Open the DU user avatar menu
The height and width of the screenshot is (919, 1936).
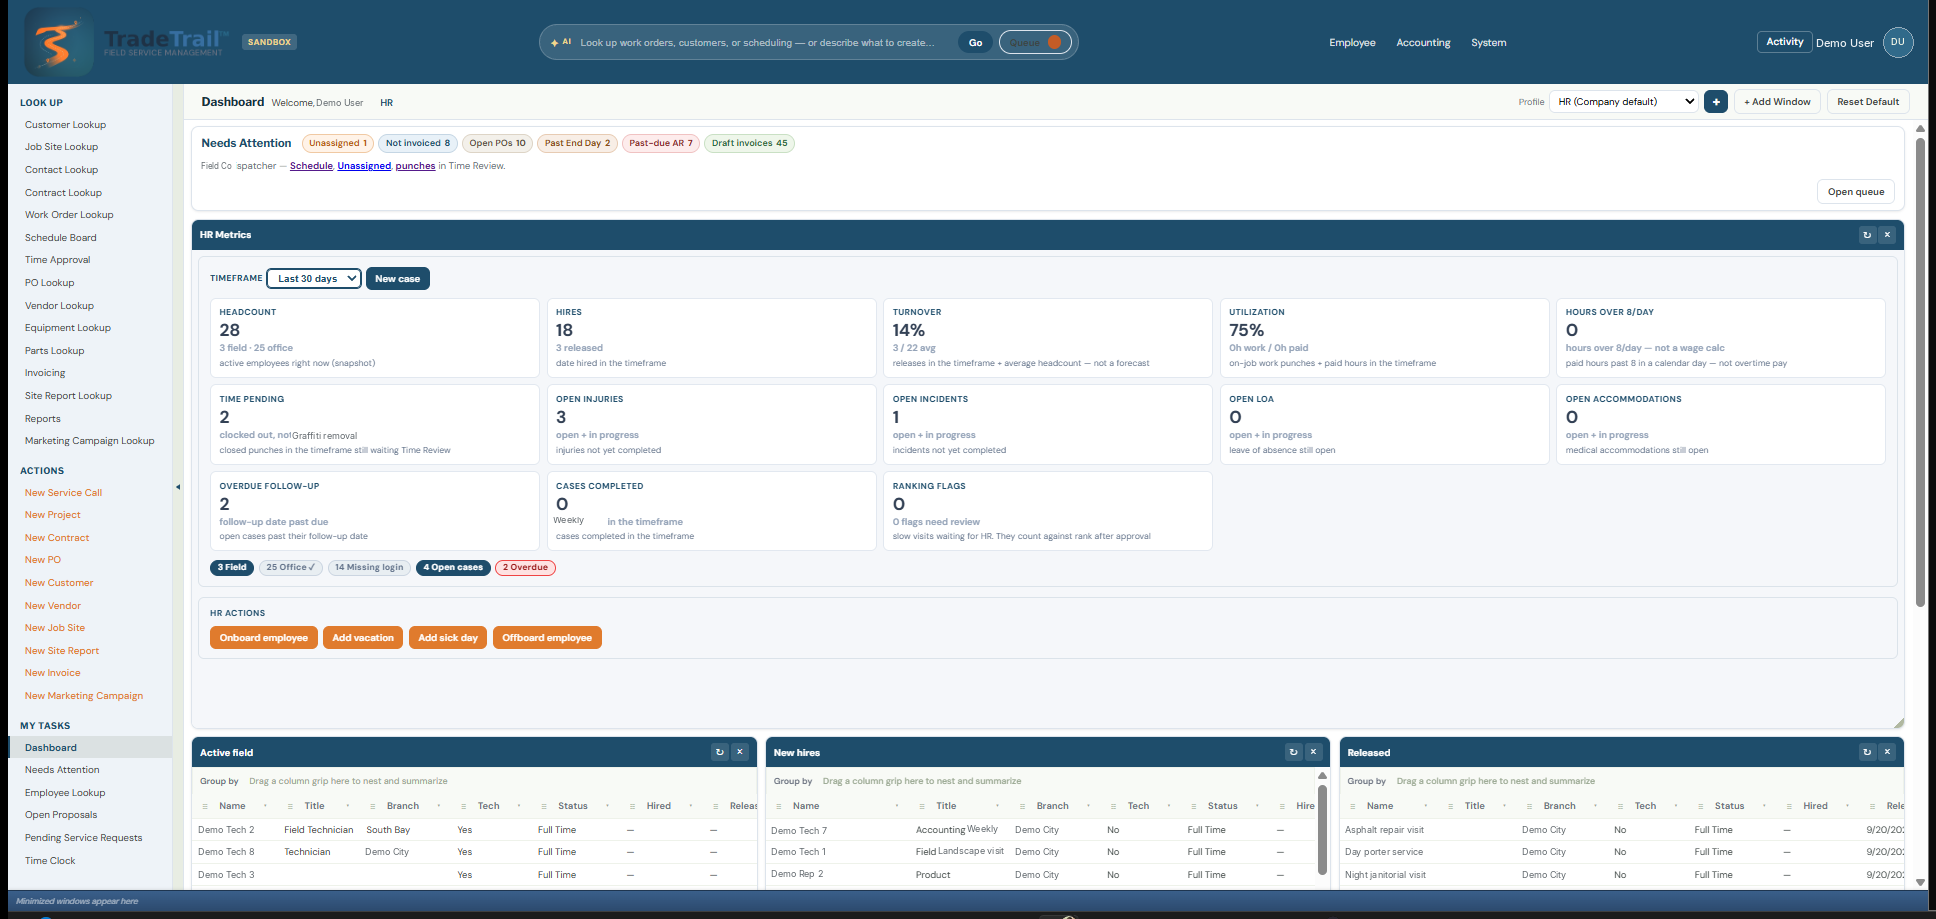click(1898, 42)
